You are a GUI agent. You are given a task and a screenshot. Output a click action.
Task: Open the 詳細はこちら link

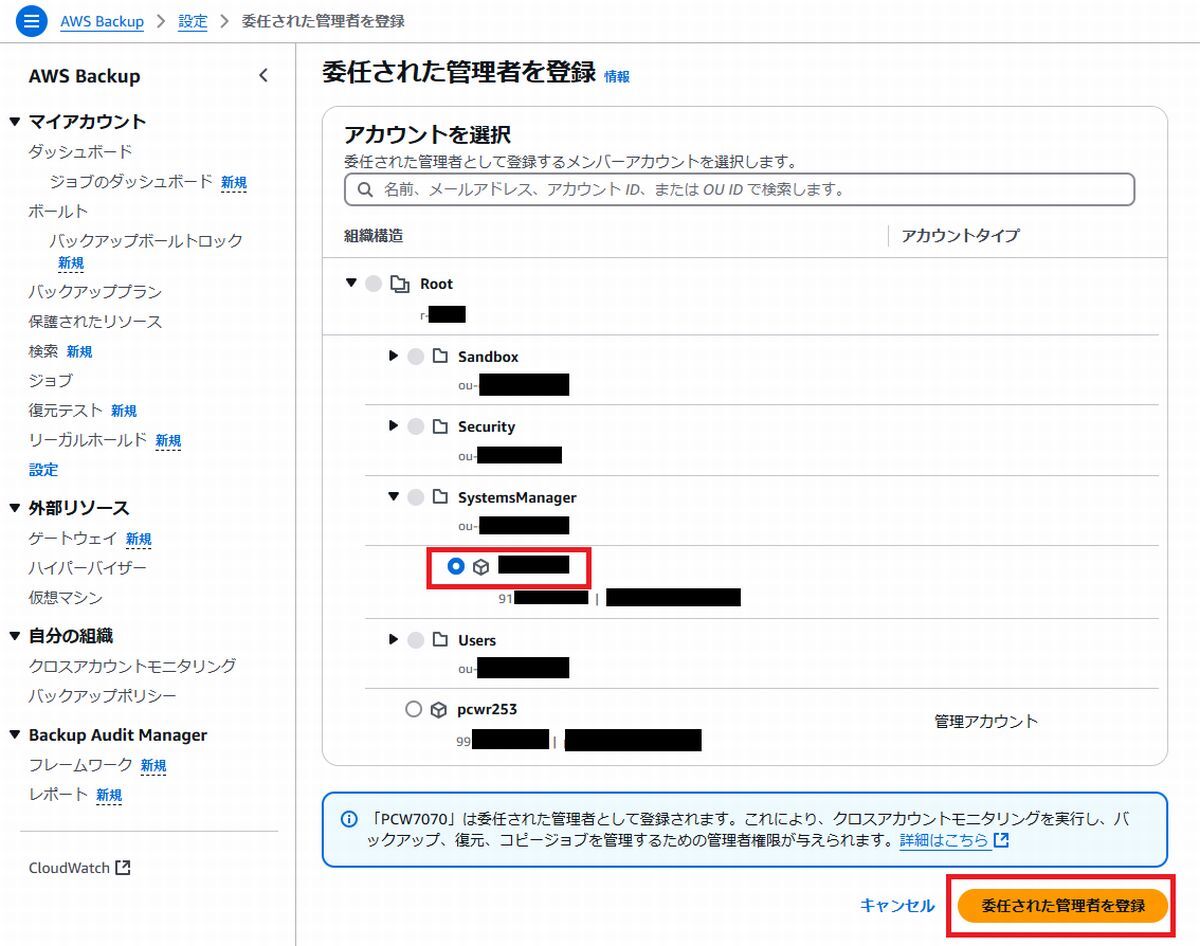pos(954,841)
